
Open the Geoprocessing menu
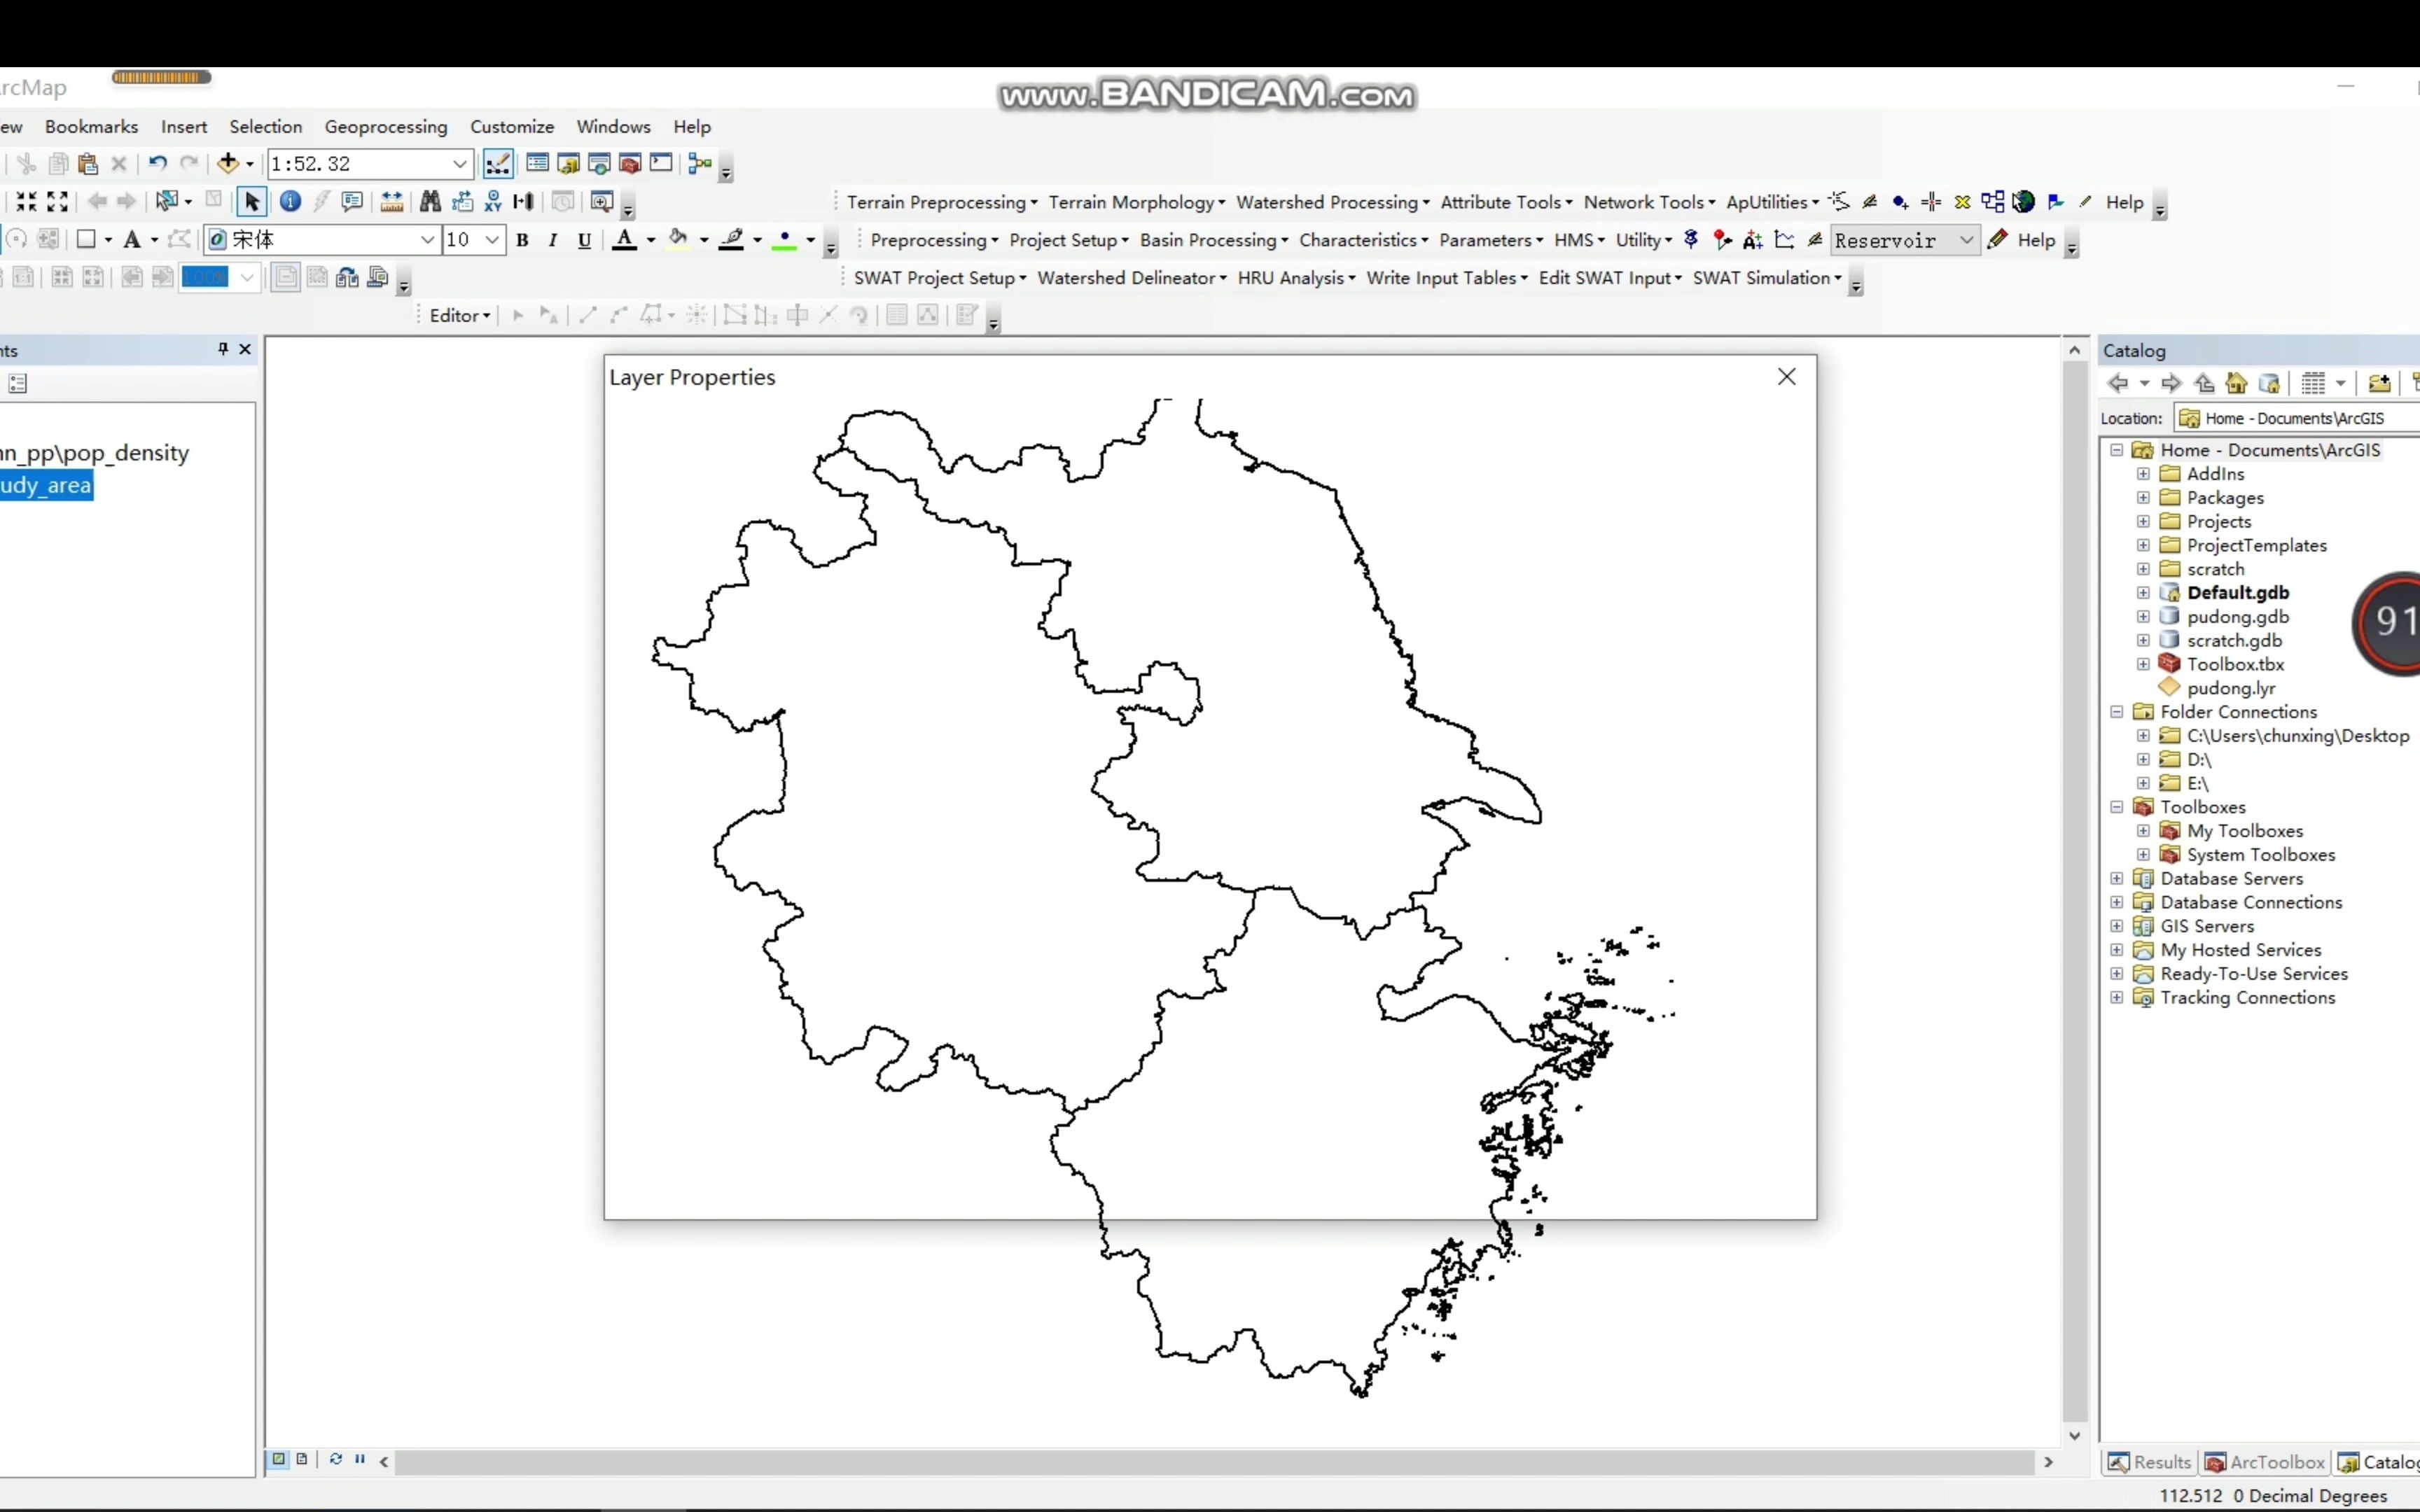click(x=386, y=126)
